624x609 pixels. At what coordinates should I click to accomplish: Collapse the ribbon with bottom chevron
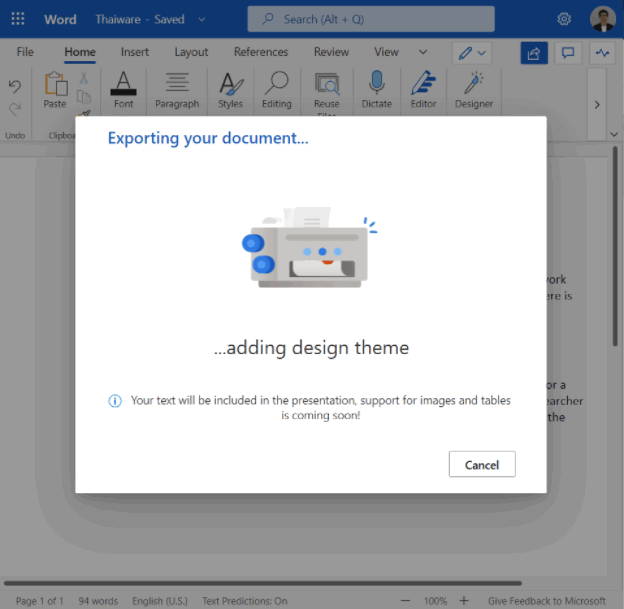point(614,135)
